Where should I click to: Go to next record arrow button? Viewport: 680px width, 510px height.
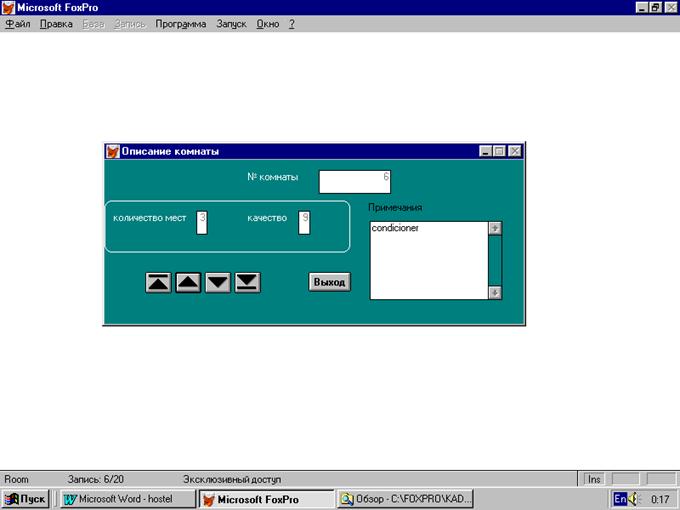[218, 282]
